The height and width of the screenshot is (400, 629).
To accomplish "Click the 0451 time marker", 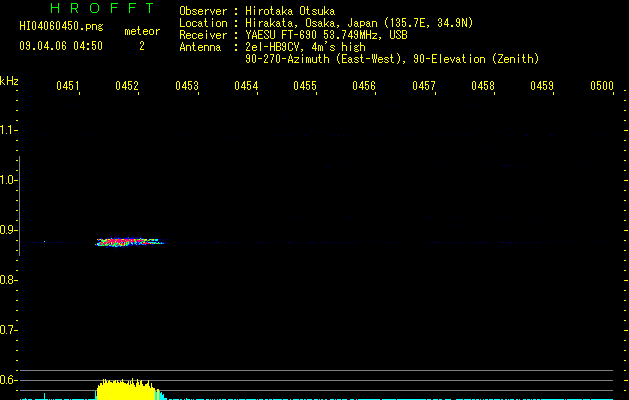I will coord(68,86).
